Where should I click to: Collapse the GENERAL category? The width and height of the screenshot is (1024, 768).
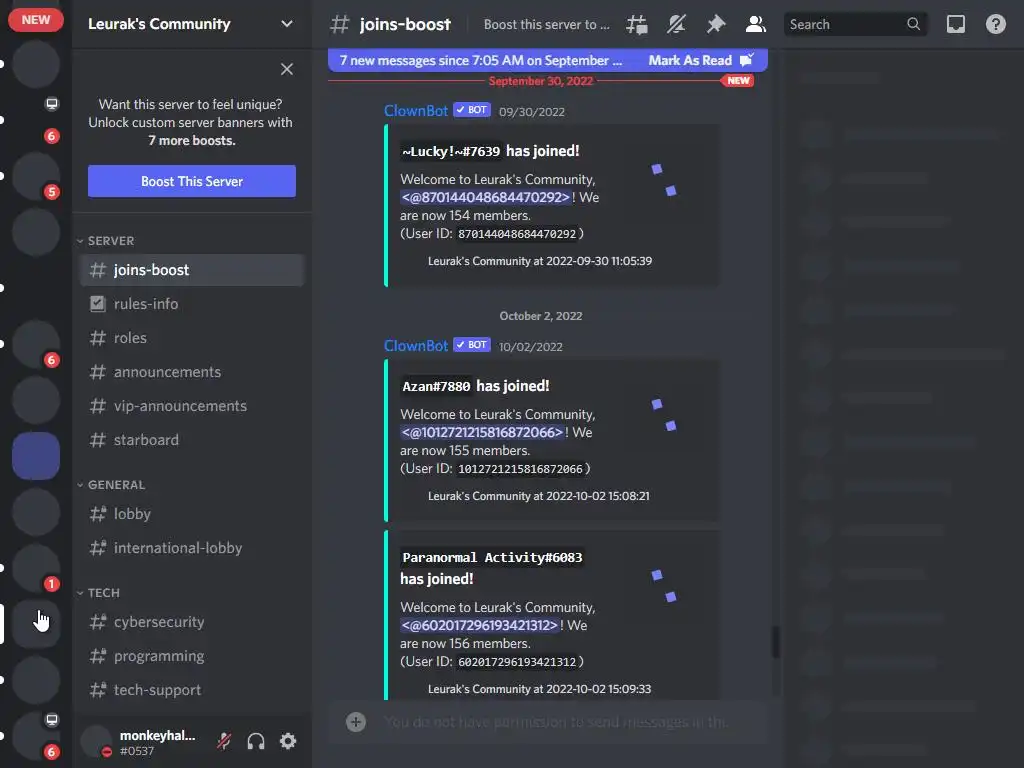coord(112,485)
